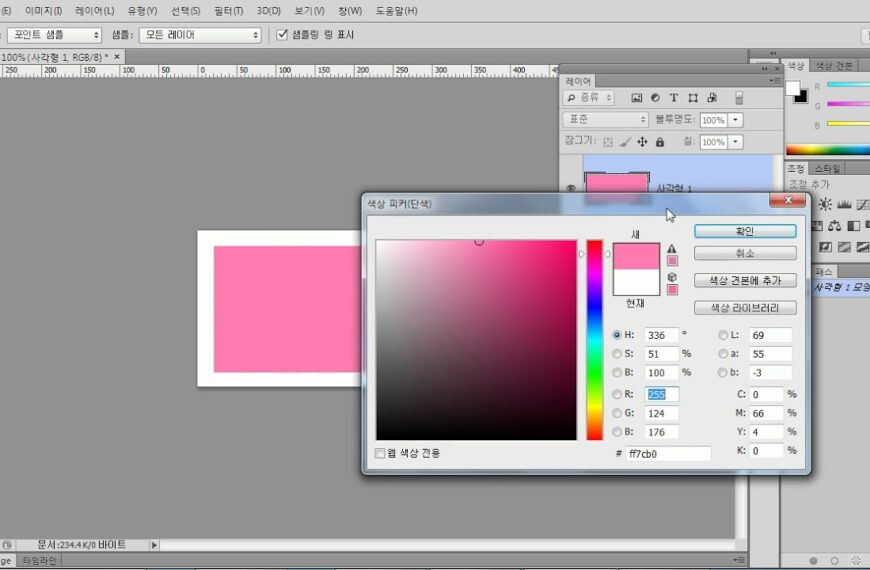Screen dimensions: 870x570
Task: Add a Posterize adjustment
Action: pos(844,247)
